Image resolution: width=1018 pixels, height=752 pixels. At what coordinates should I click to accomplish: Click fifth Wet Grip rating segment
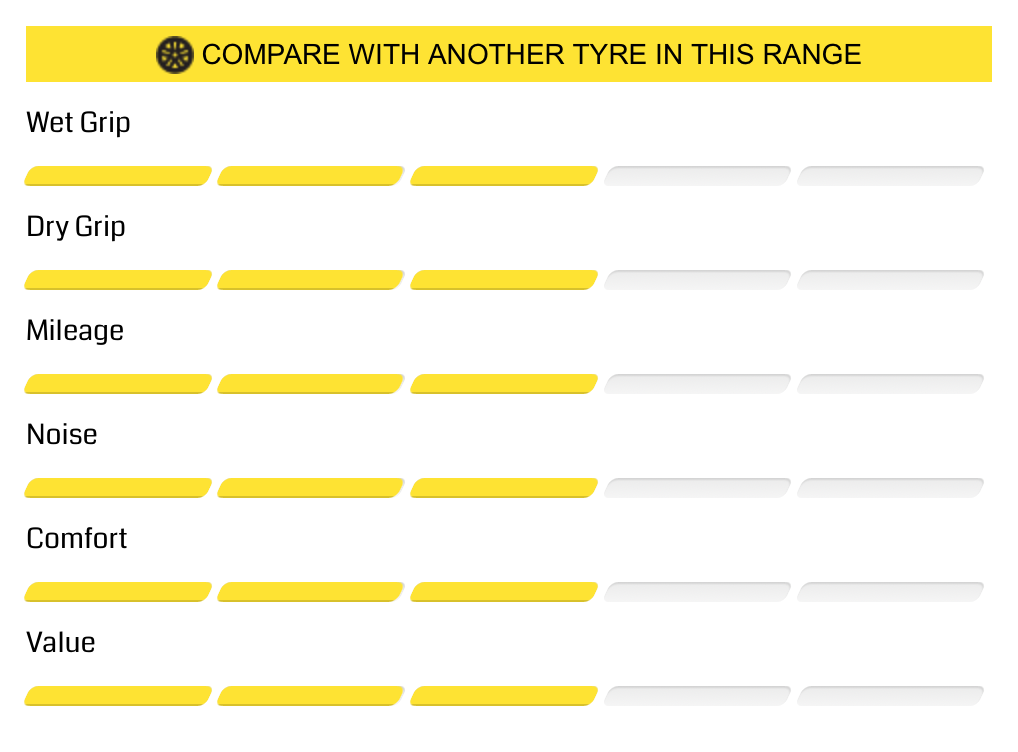coord(890,176)
